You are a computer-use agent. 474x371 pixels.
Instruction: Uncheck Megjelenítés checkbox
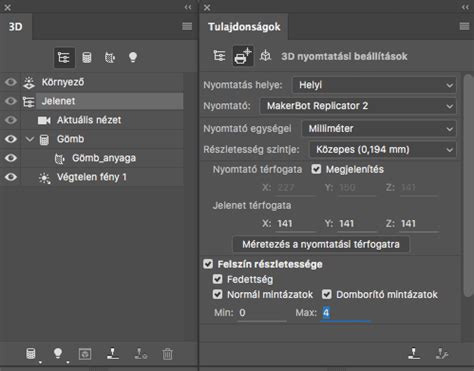click(x=316, y=169)
